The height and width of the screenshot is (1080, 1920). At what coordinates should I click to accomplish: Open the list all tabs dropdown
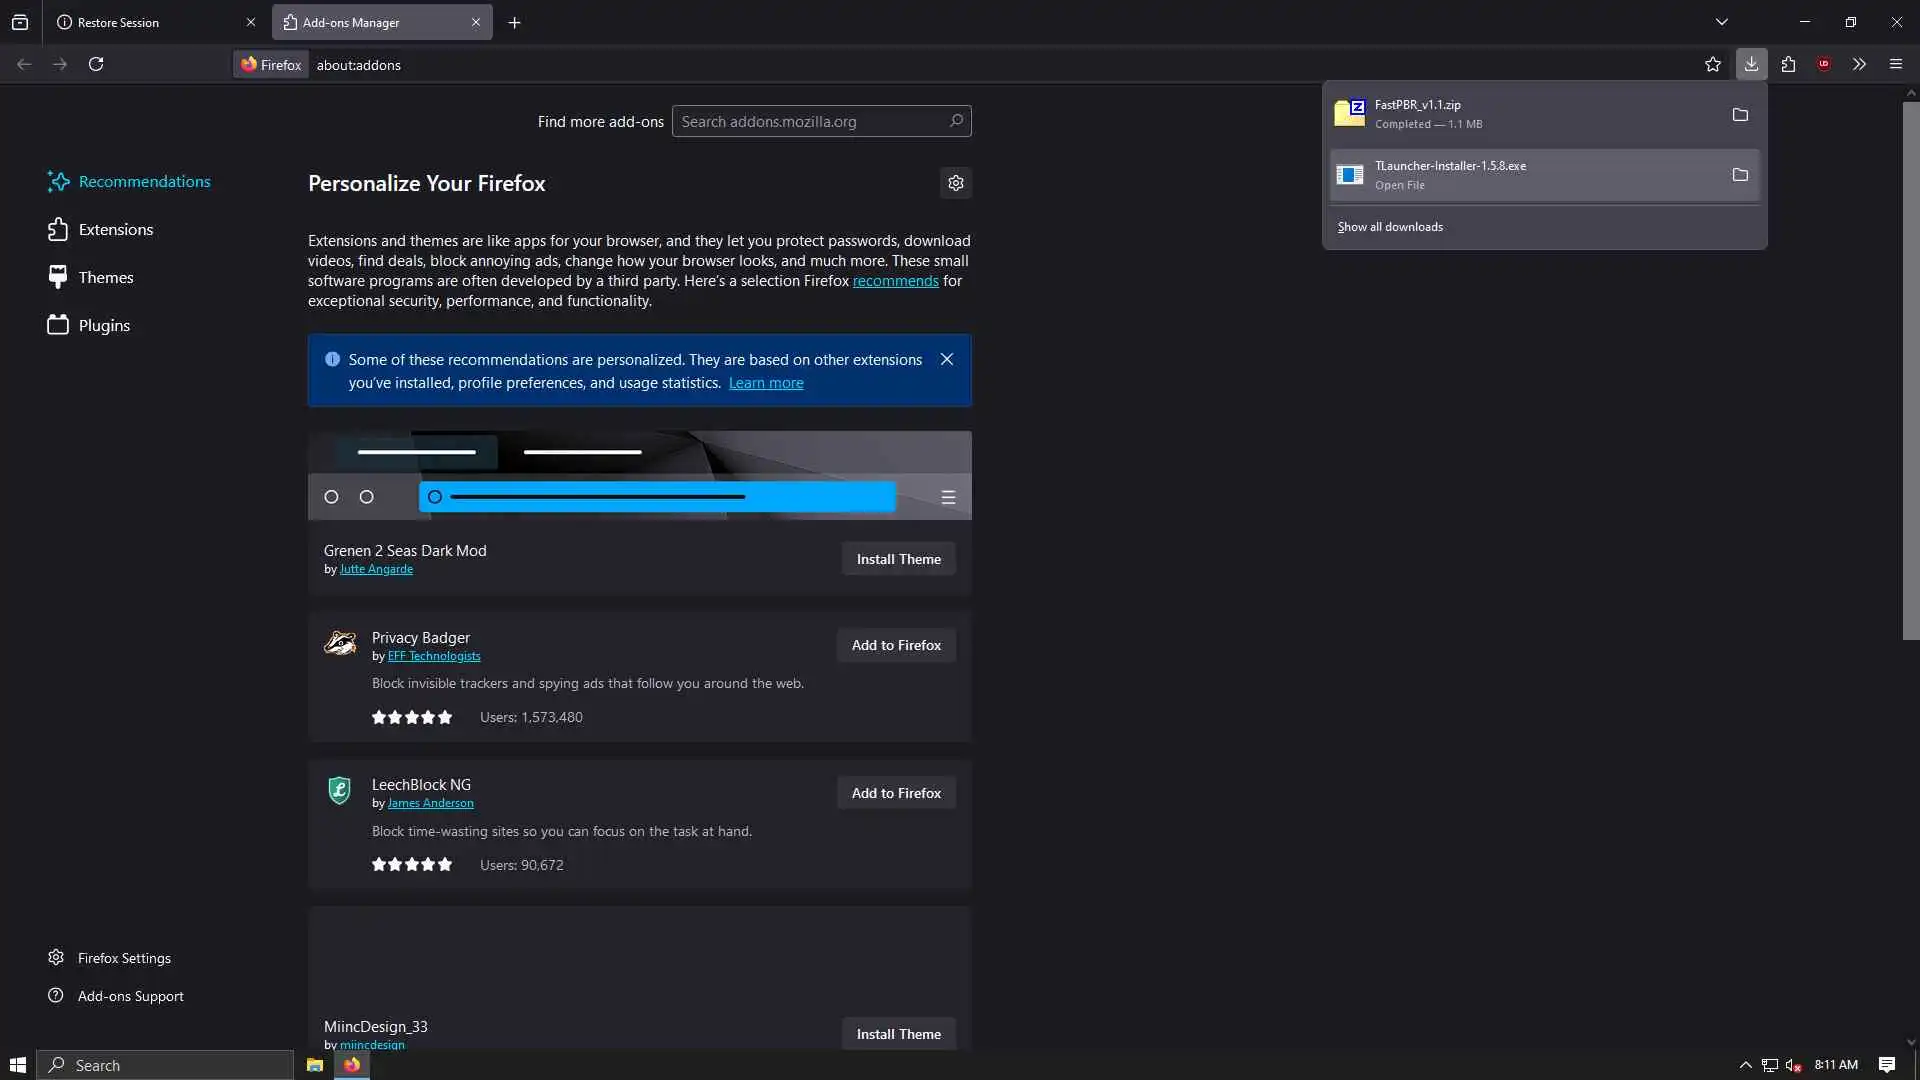[1722, 22]
